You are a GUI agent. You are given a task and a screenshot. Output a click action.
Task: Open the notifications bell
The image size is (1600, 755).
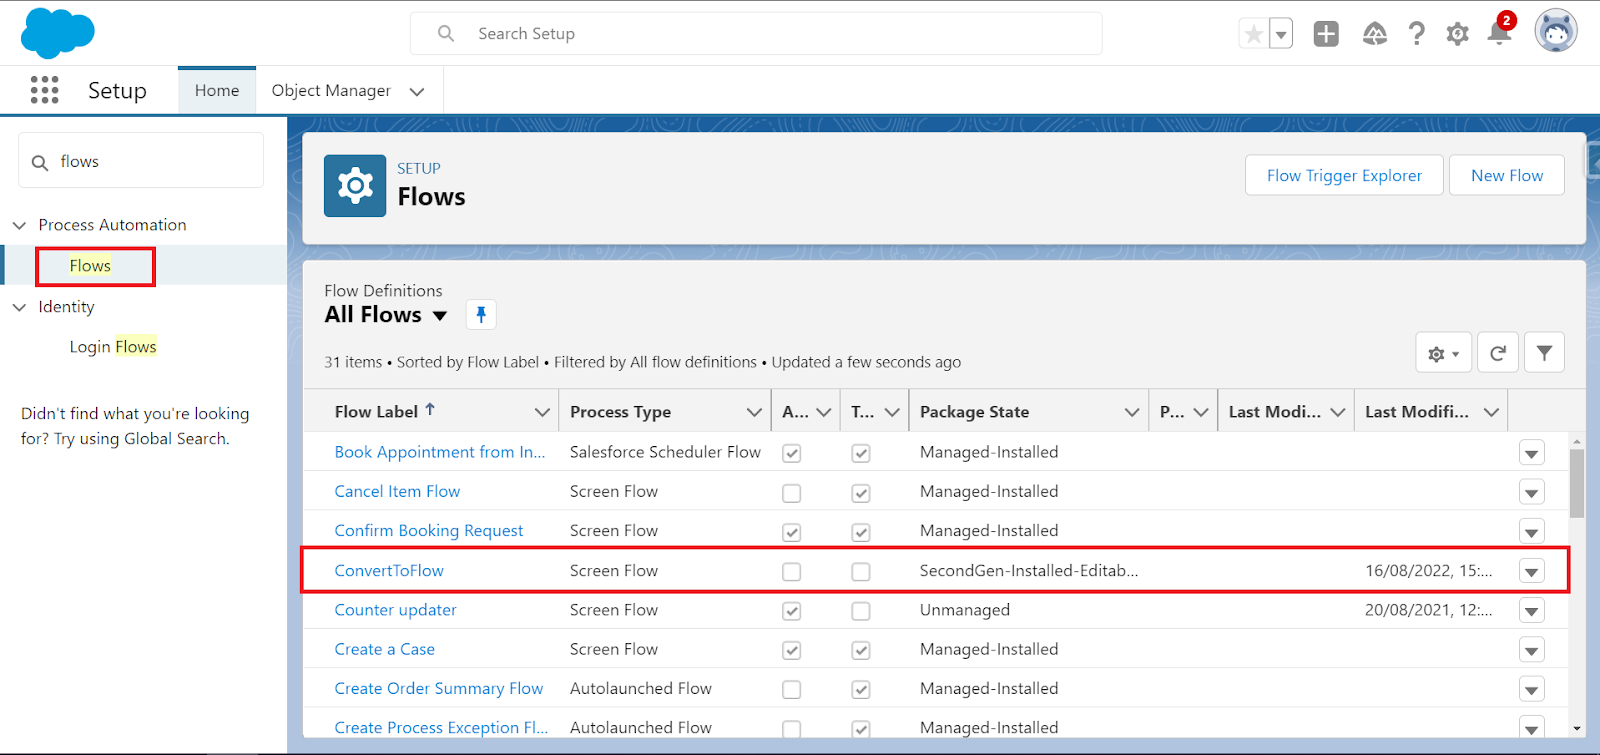[x=1499, y=33]
